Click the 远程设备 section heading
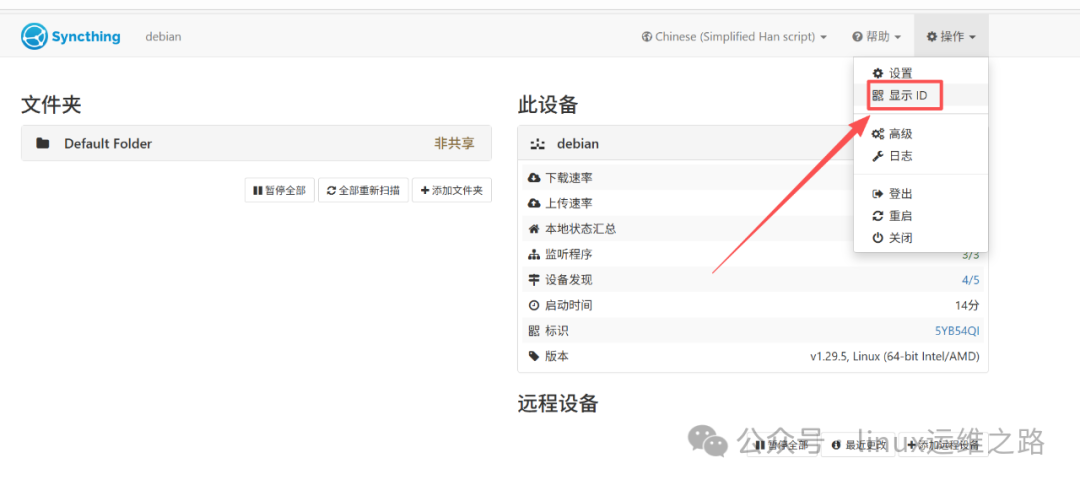 click(x=557, y=404)
